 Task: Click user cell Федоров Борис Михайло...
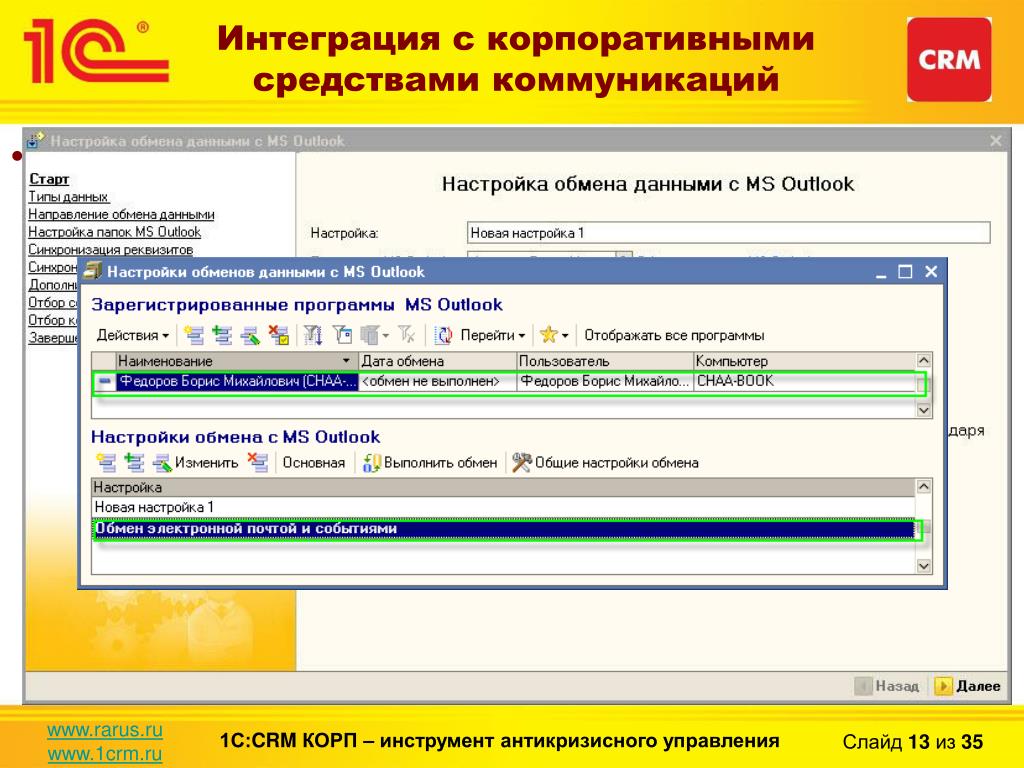click(x=605, y=381)
